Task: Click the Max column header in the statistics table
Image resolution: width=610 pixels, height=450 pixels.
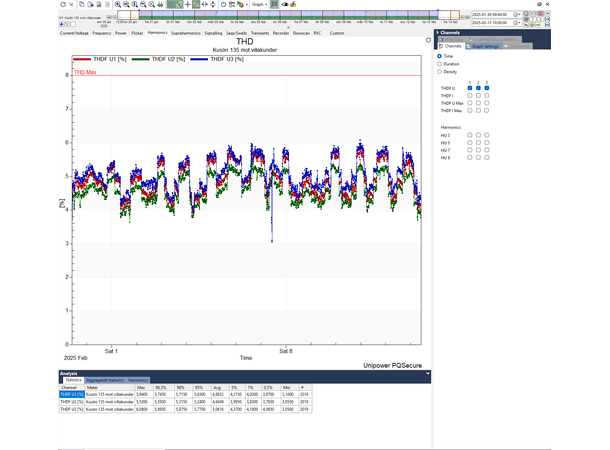Action: tap(144, 387)
